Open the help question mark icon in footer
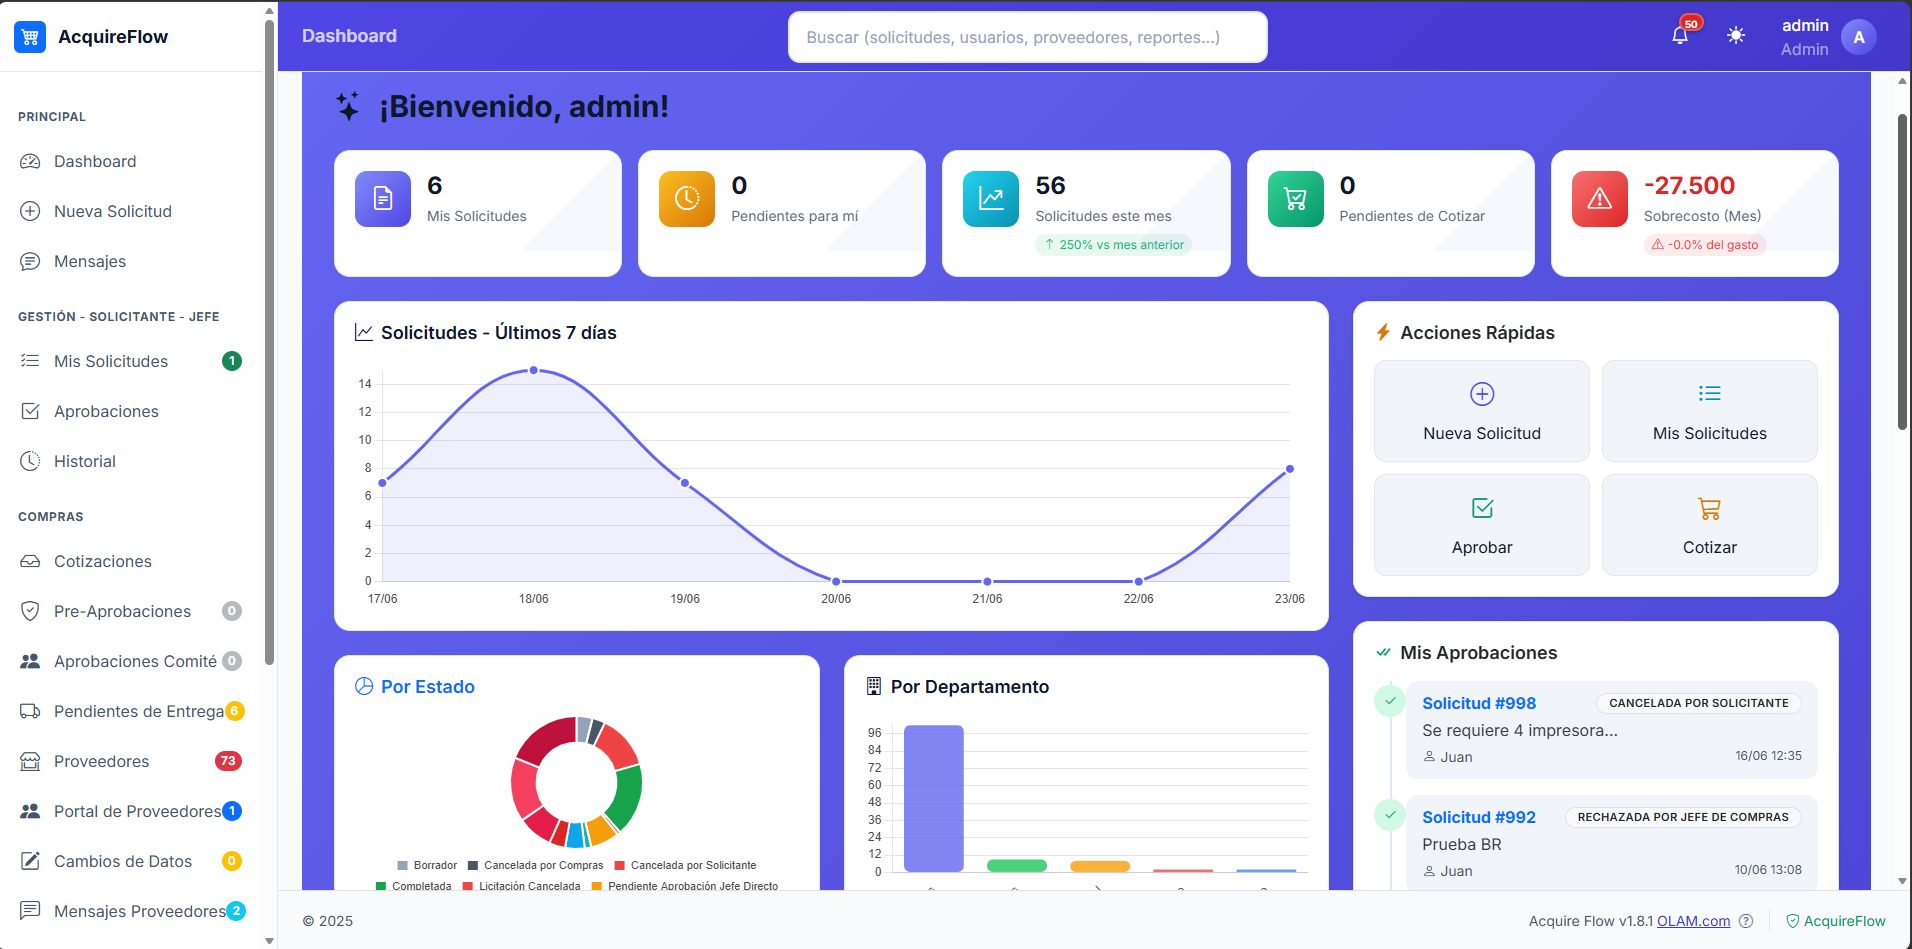1912x949 pixels. click(x=1746, y=921)
